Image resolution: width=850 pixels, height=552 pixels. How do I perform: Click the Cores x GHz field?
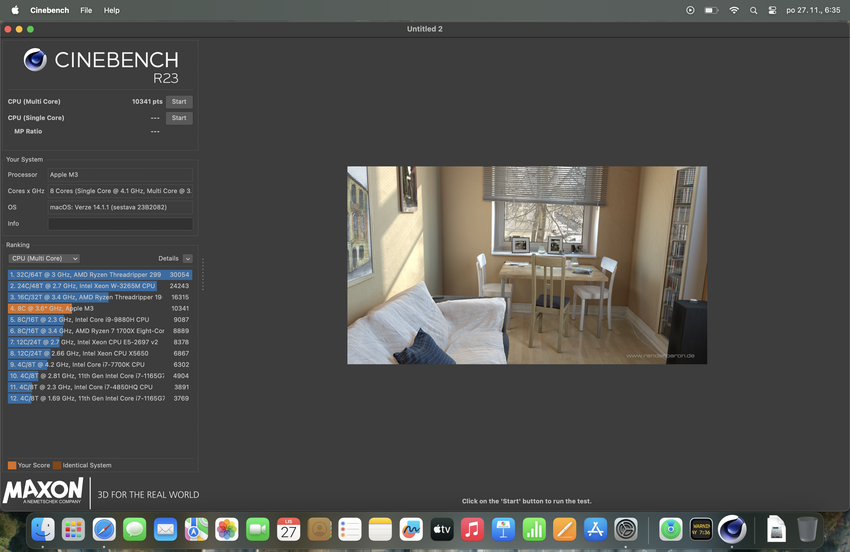pyautogui.click(x=120, y=191)
